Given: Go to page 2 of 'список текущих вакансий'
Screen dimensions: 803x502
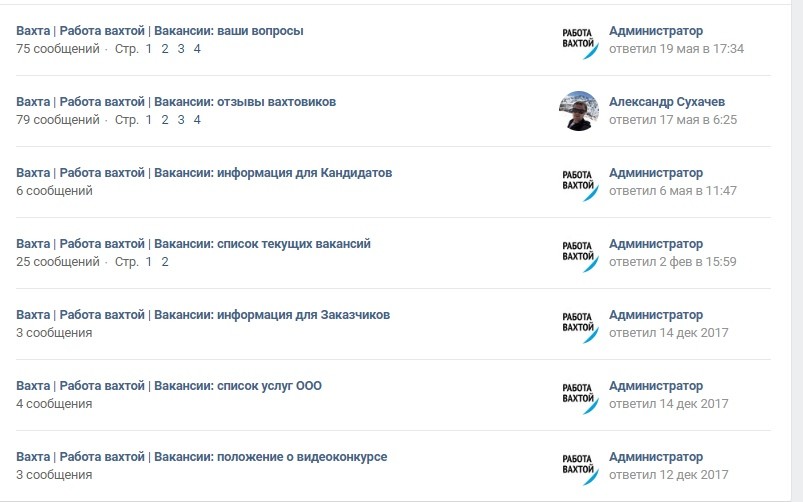Looking at the screenshot, I should point(165,262).
